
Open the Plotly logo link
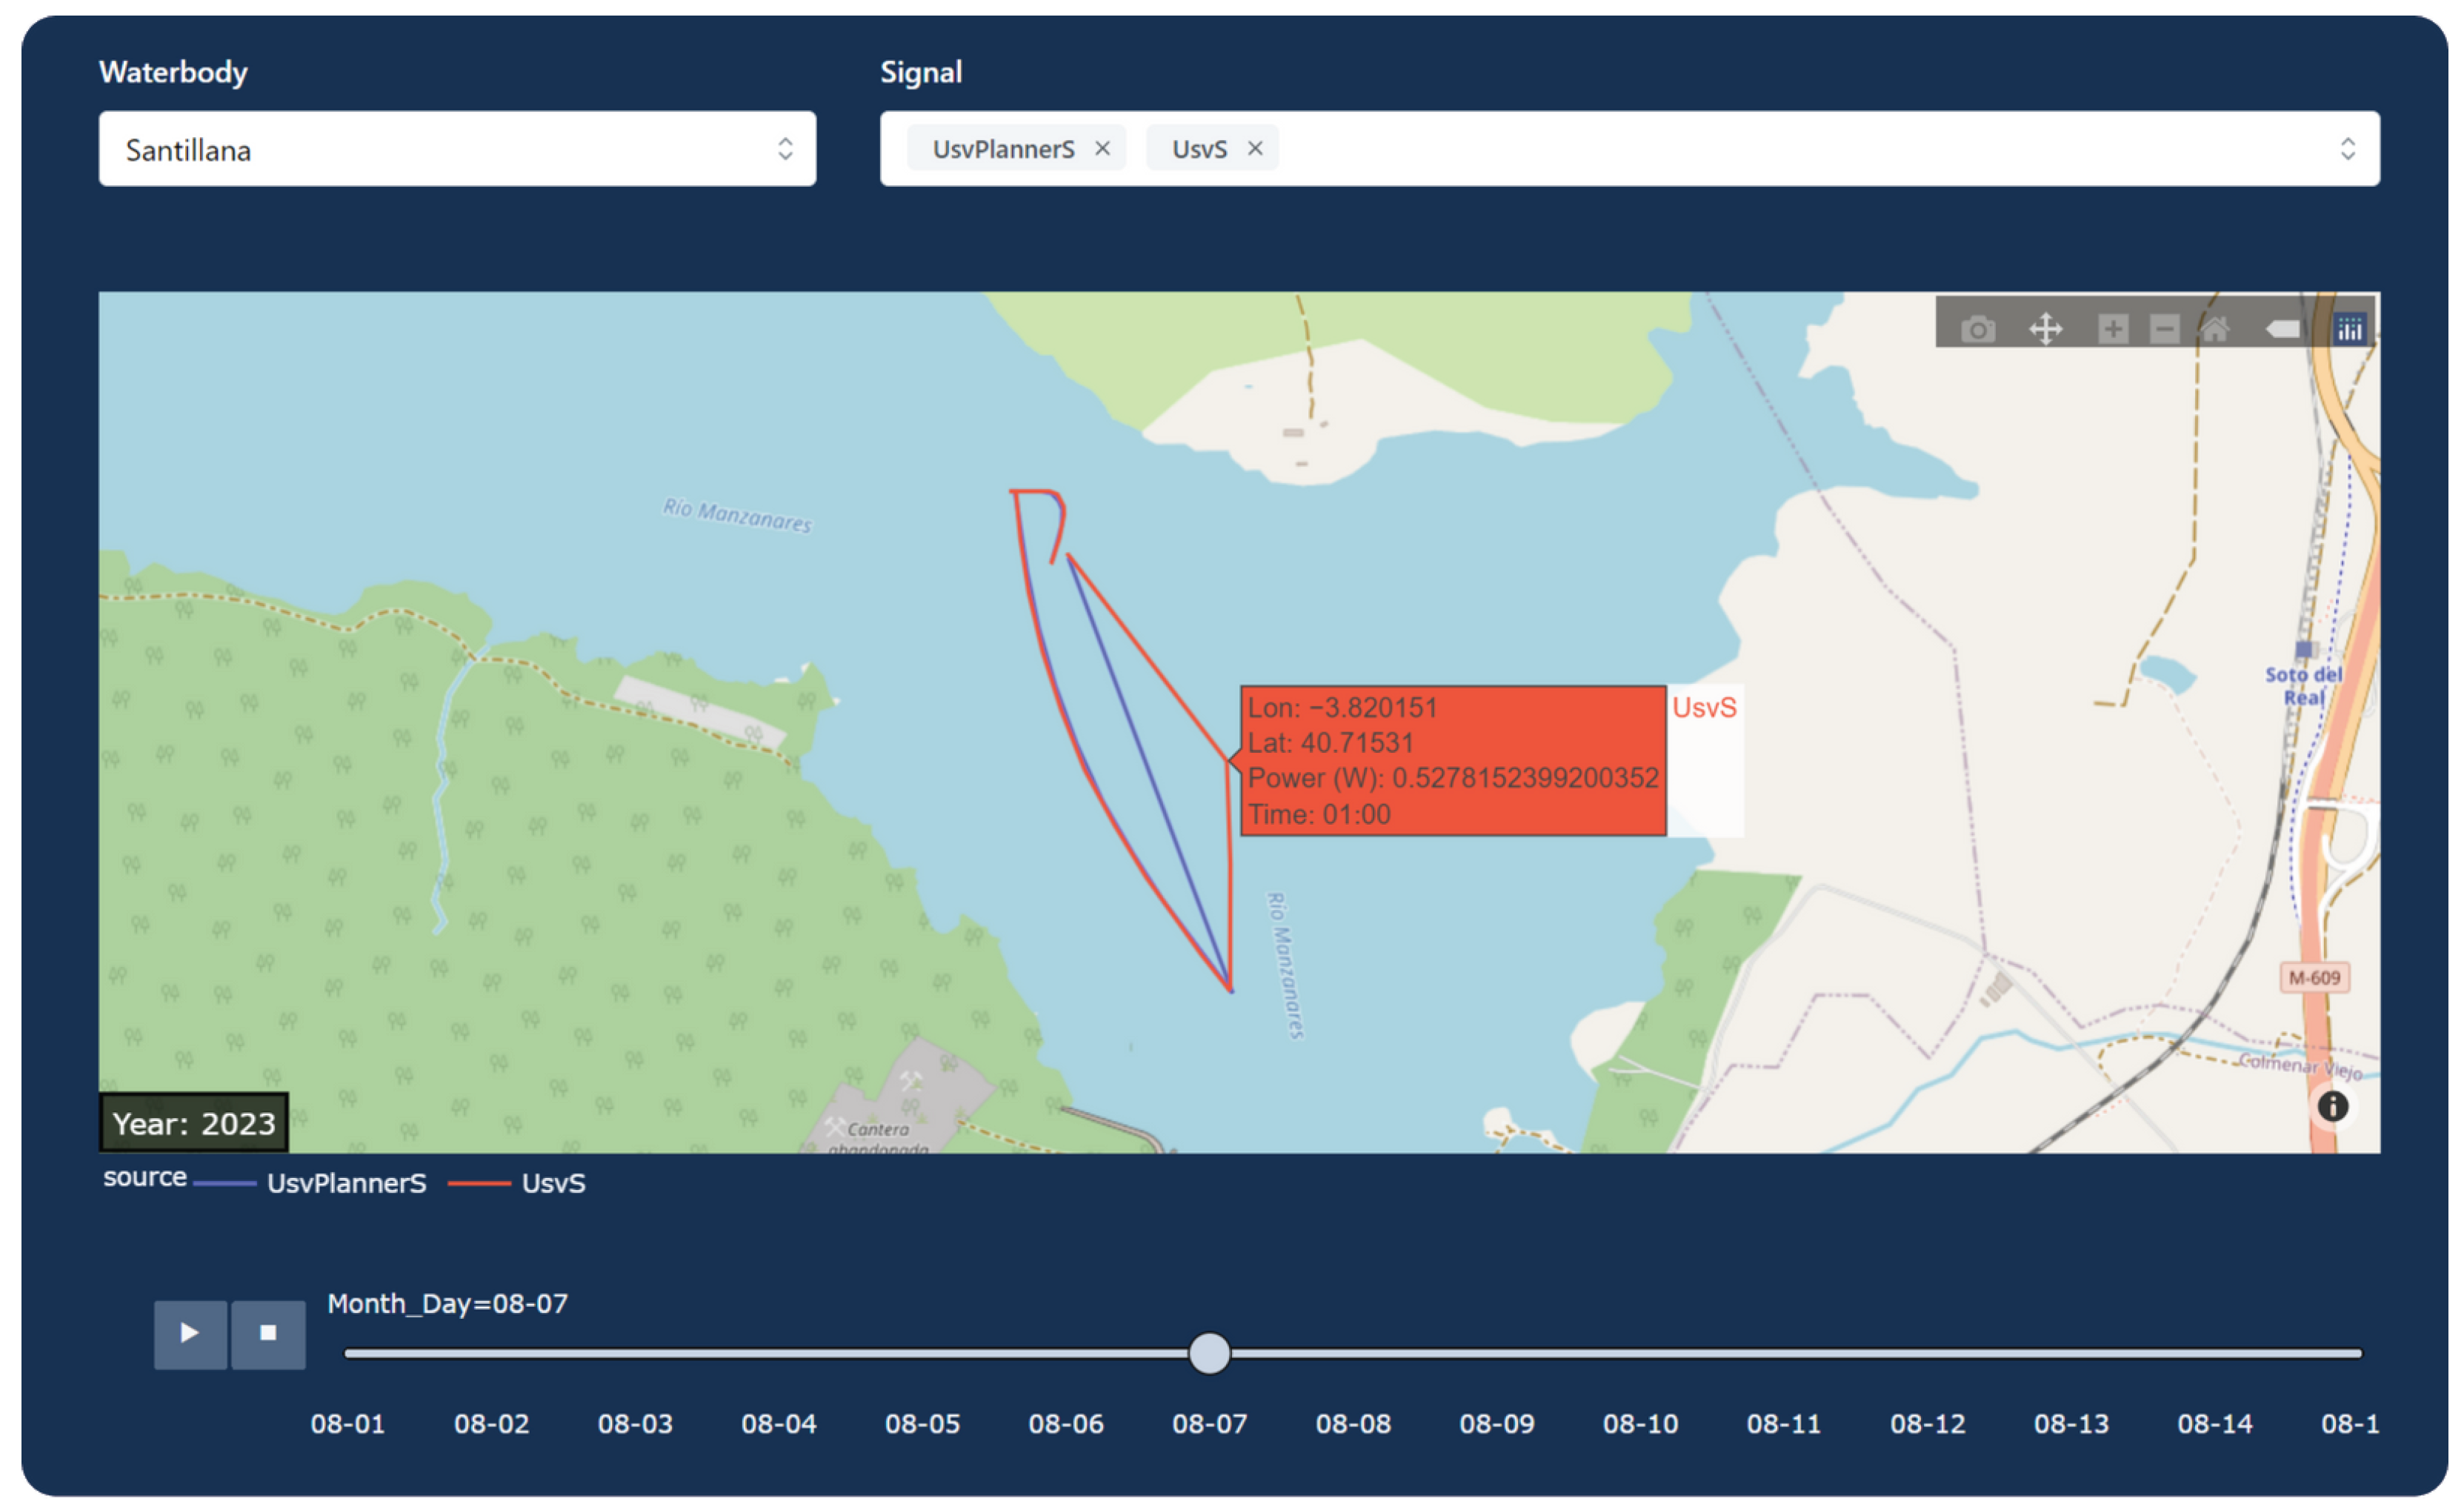tap(2349, 329)
